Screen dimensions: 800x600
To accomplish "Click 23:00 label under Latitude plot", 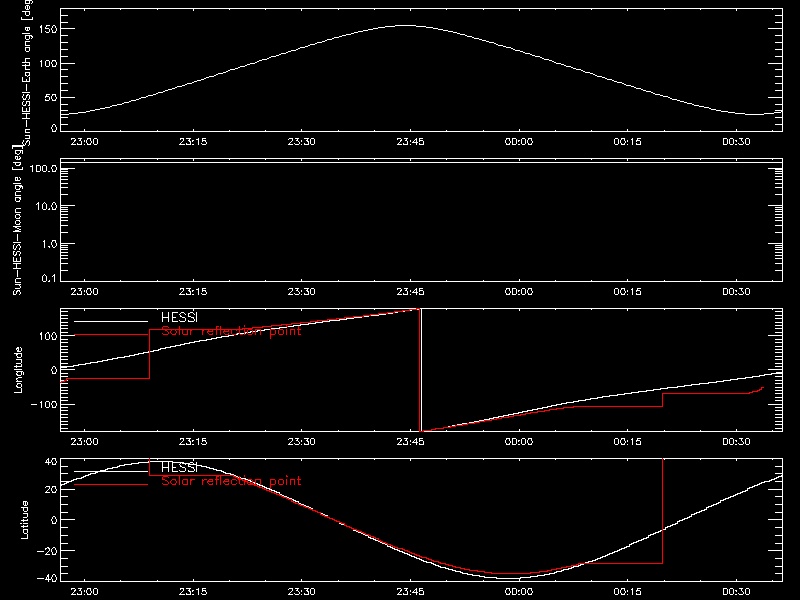I will 84,591.
